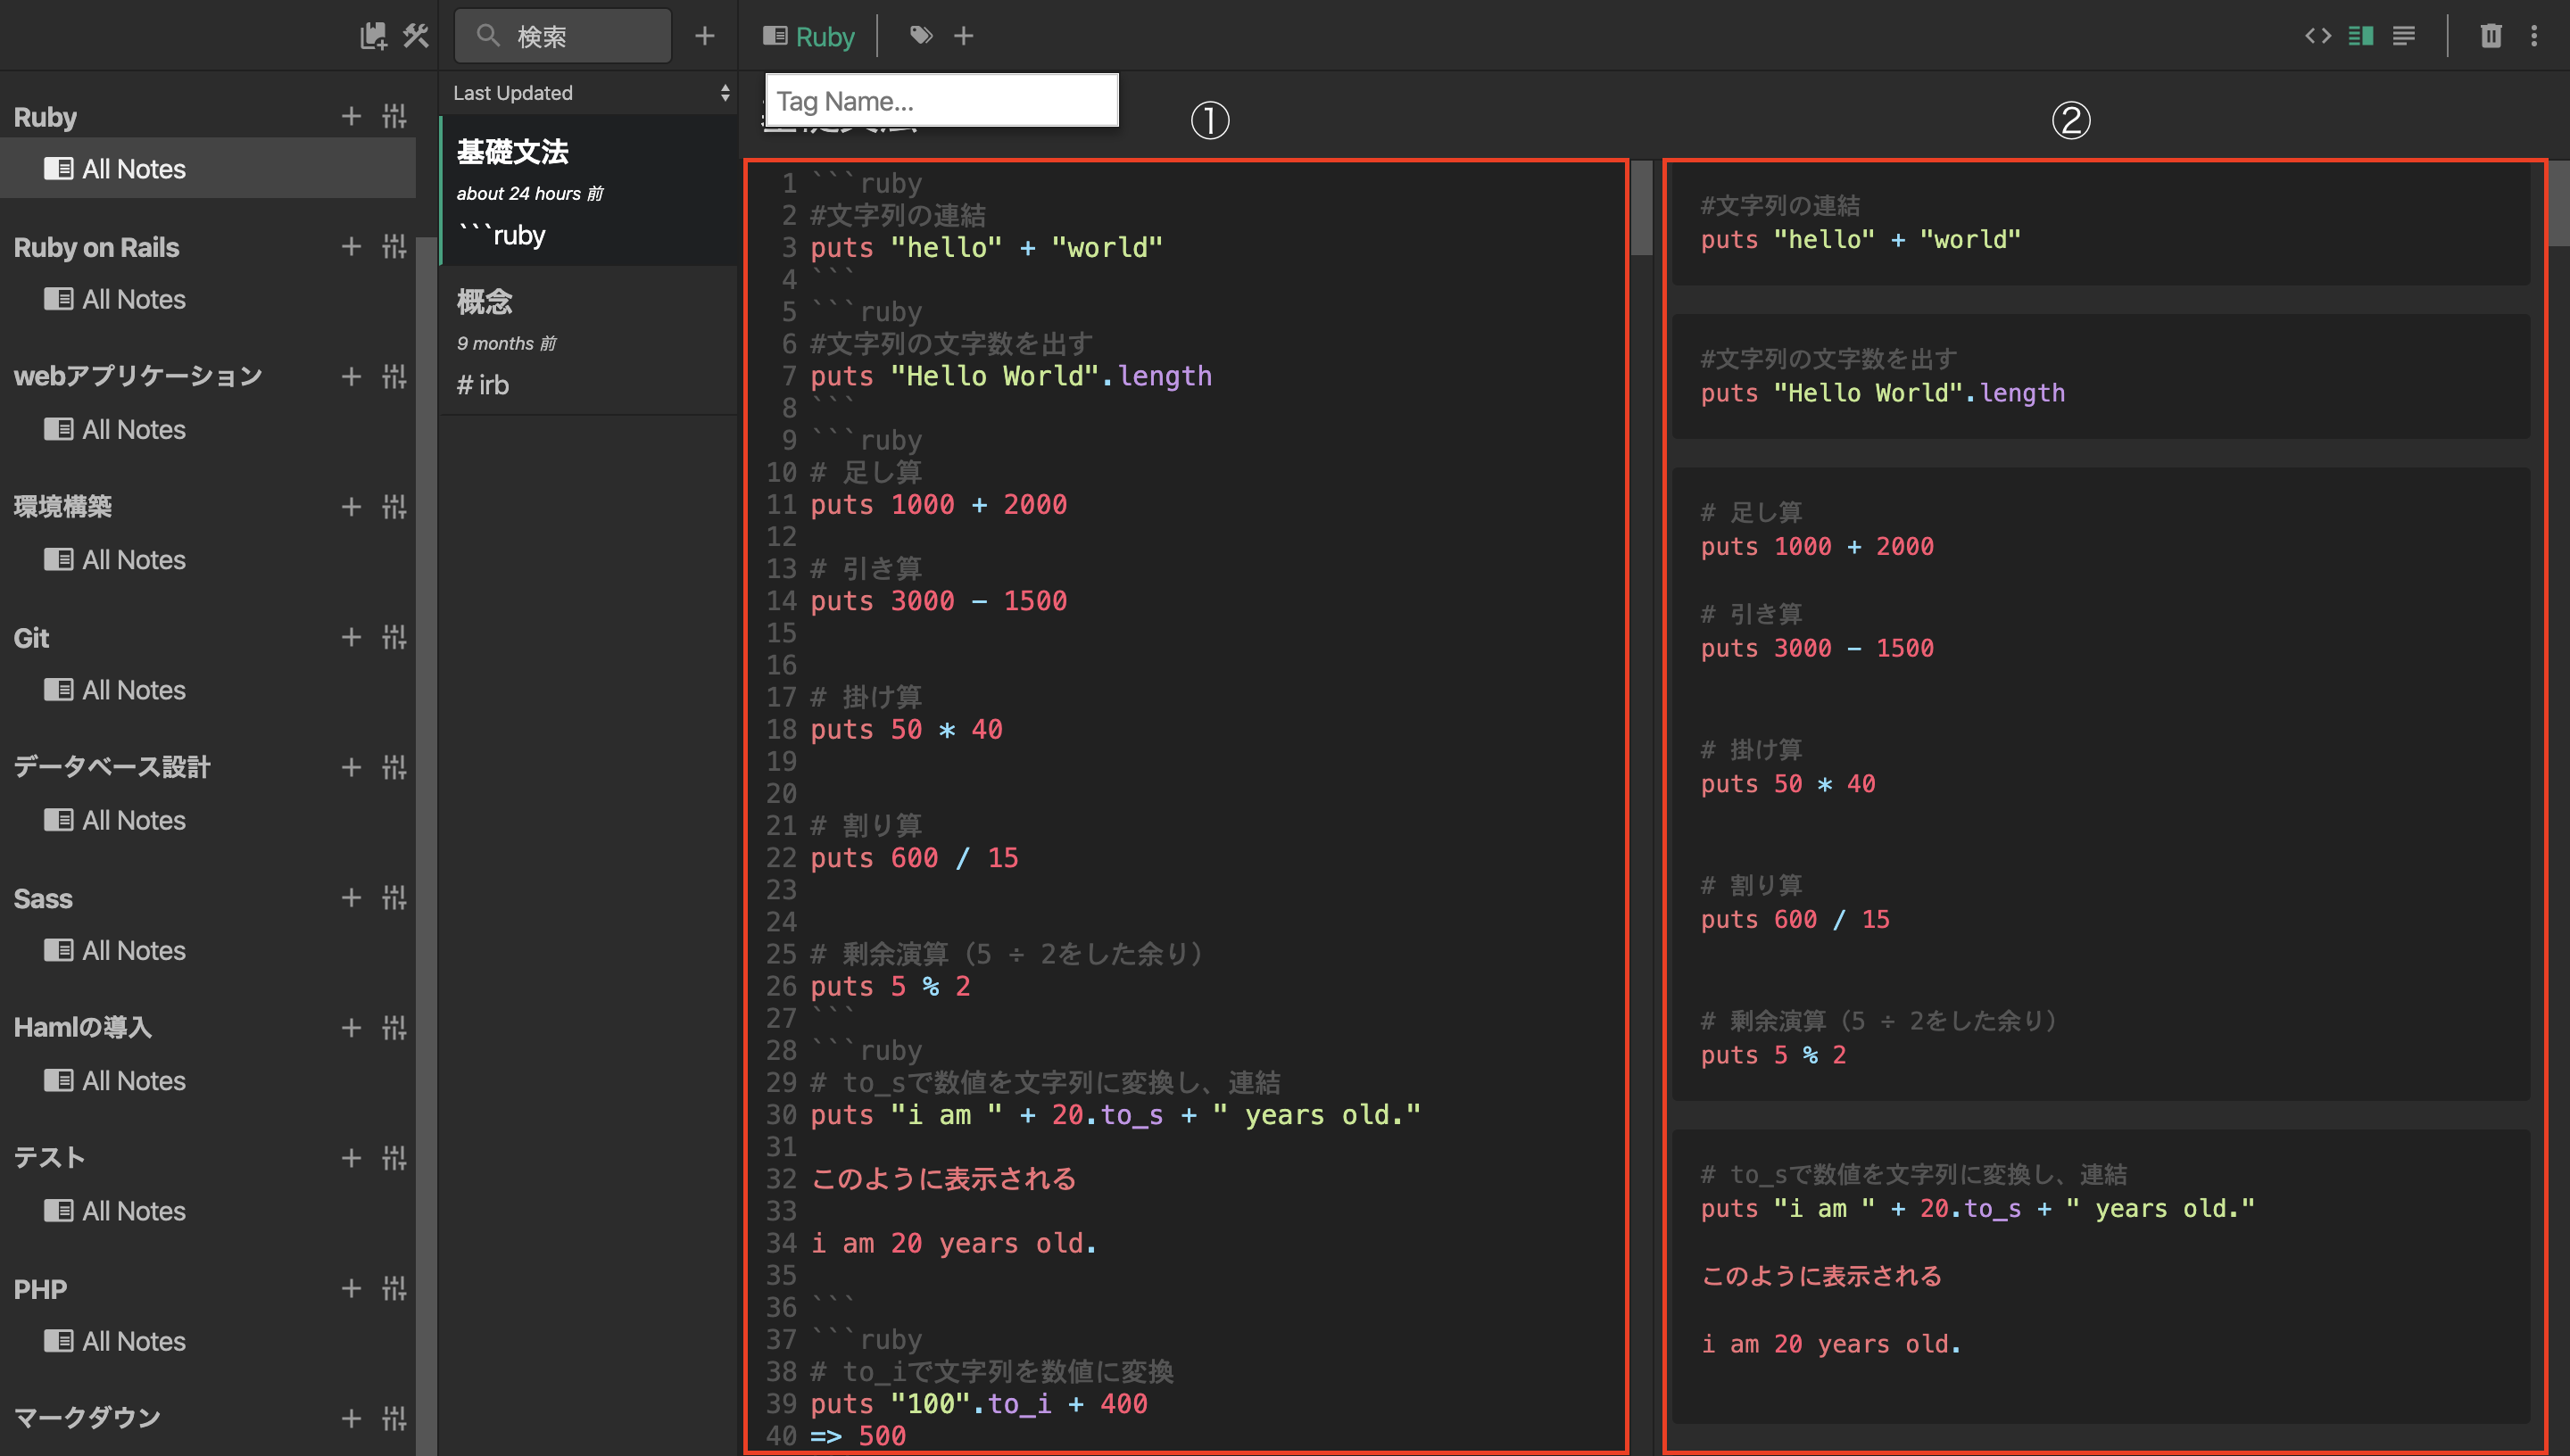Open All Notes under the Sass notebook
Screen dimensions: 2570x1456
[x=133, y=950]
